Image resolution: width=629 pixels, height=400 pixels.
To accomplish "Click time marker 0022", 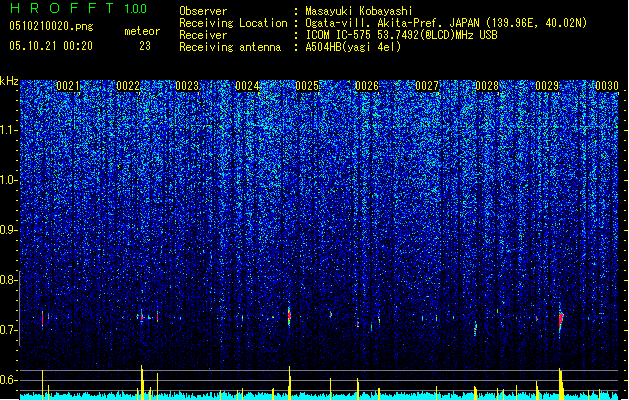I will 128,86.
